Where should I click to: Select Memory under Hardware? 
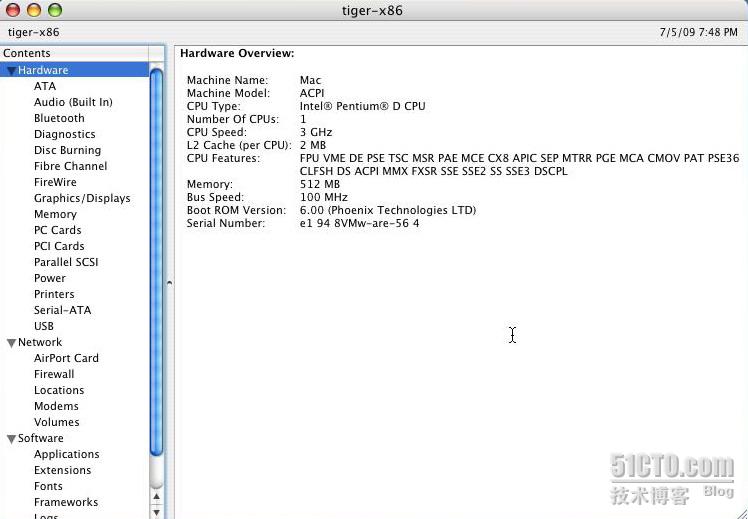[55, 214]
